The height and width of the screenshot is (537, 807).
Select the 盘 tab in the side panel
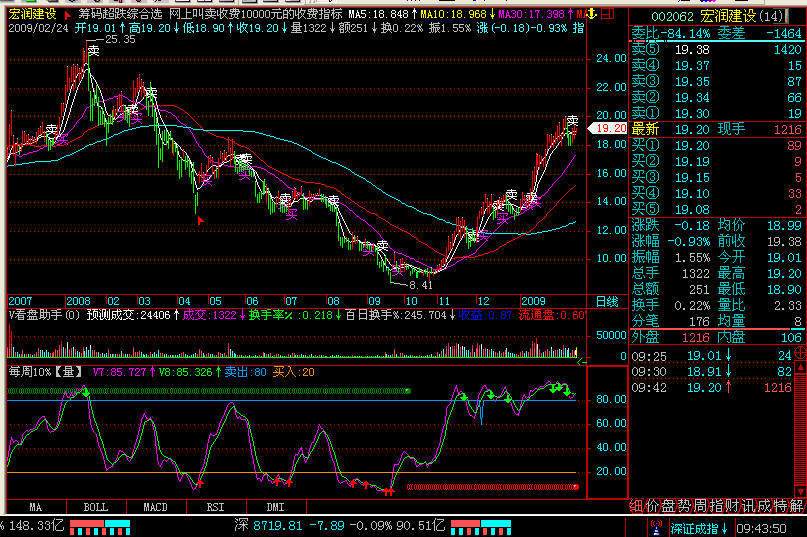pos(668,506)
